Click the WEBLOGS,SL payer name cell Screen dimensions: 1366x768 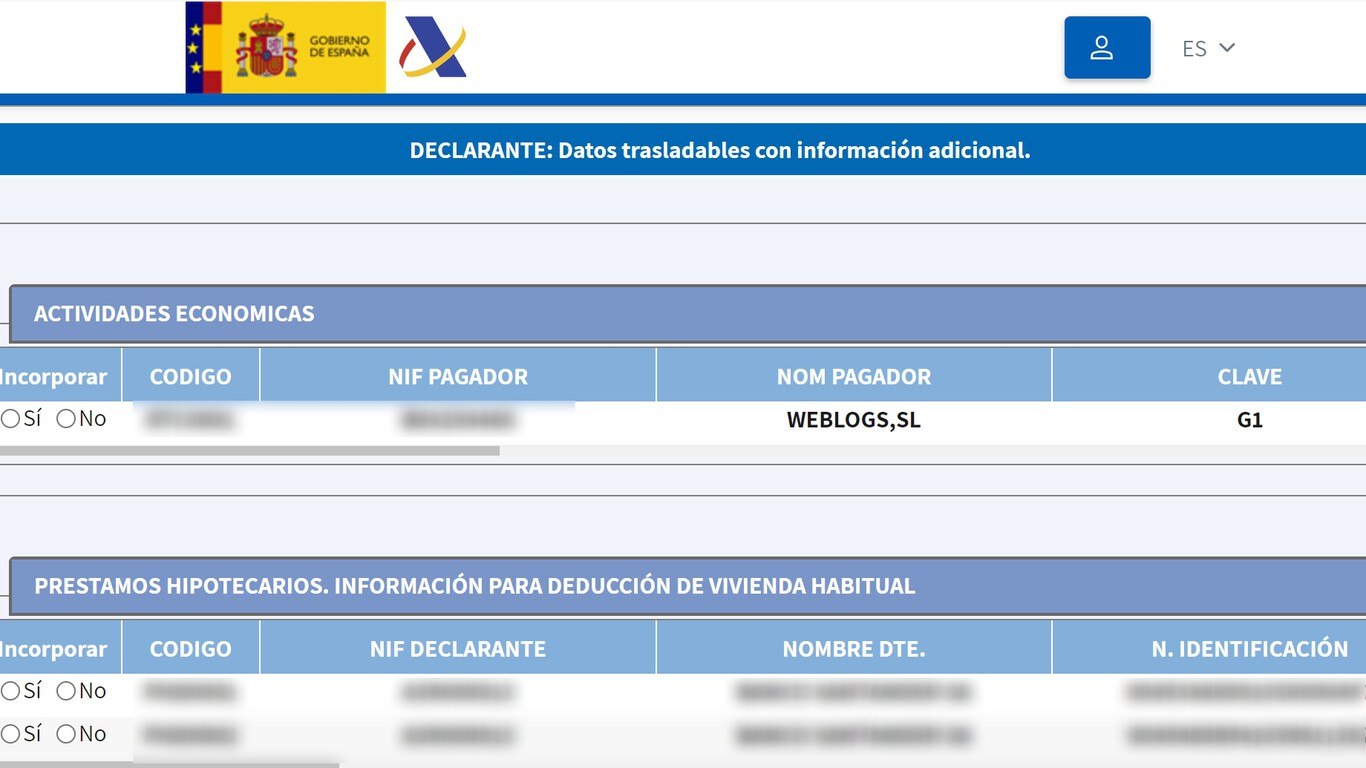[x=853, y=420]
